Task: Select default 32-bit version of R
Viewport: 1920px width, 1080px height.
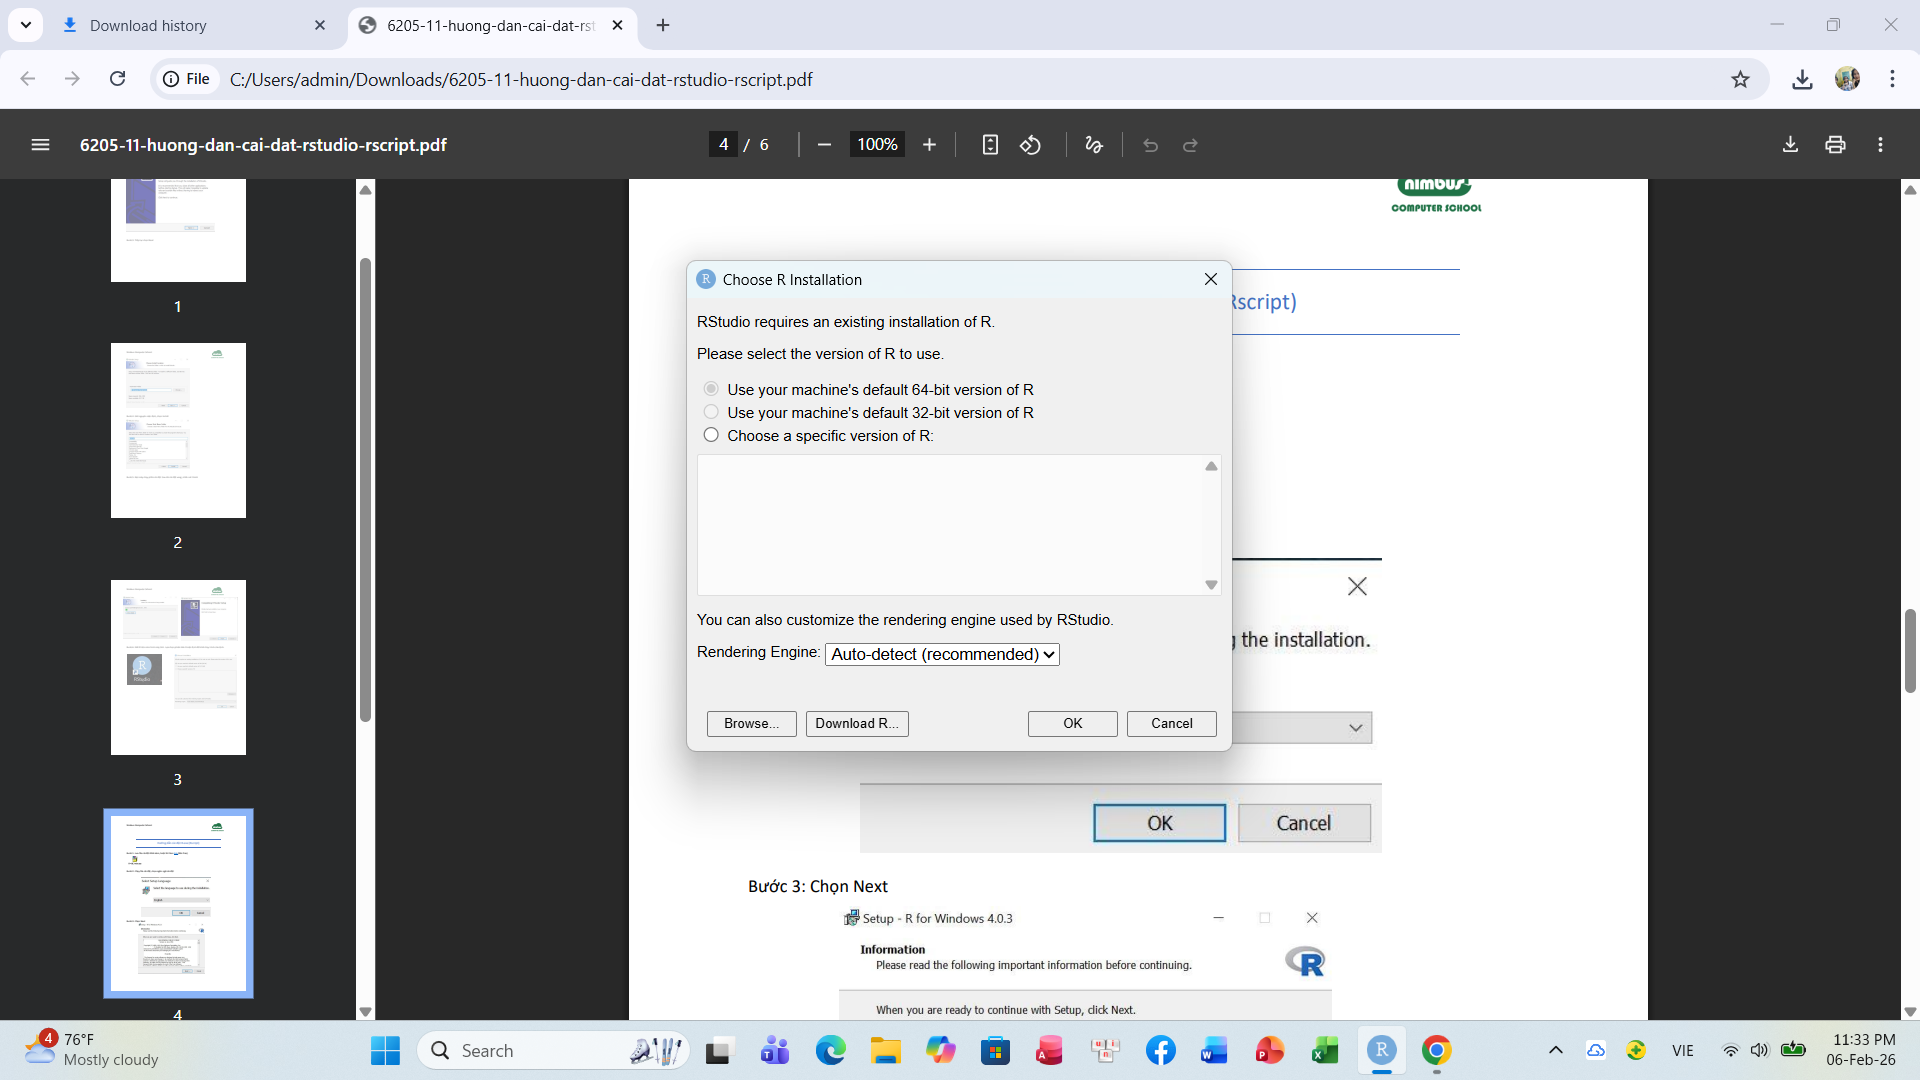Action: pyautogui.click(x=711, y=412)
